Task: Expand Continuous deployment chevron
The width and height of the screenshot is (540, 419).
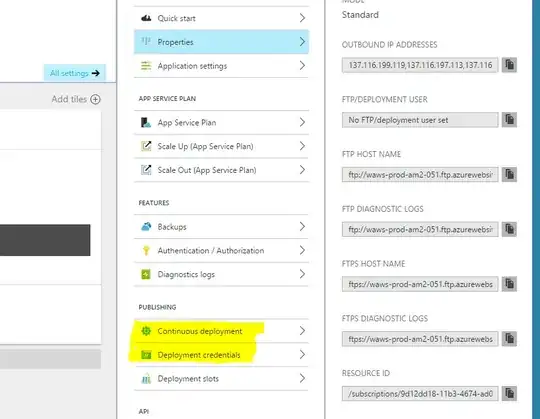Action: 302,331
